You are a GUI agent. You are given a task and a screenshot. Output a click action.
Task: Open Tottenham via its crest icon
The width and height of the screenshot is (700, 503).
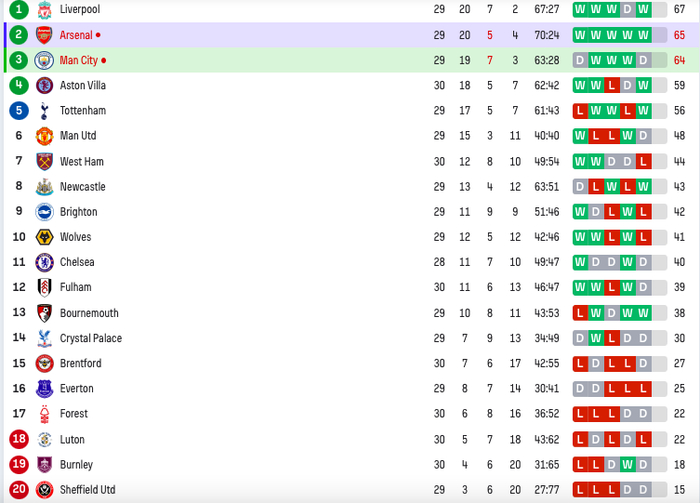coord(44,110)
